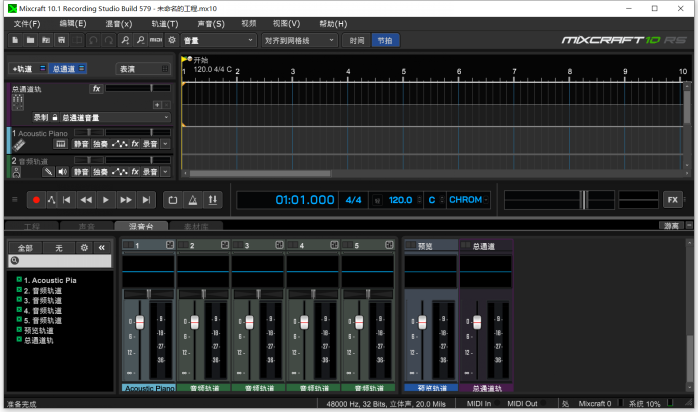Click the 表演 performance panel button
698x412 pixels.
(143, 69)
